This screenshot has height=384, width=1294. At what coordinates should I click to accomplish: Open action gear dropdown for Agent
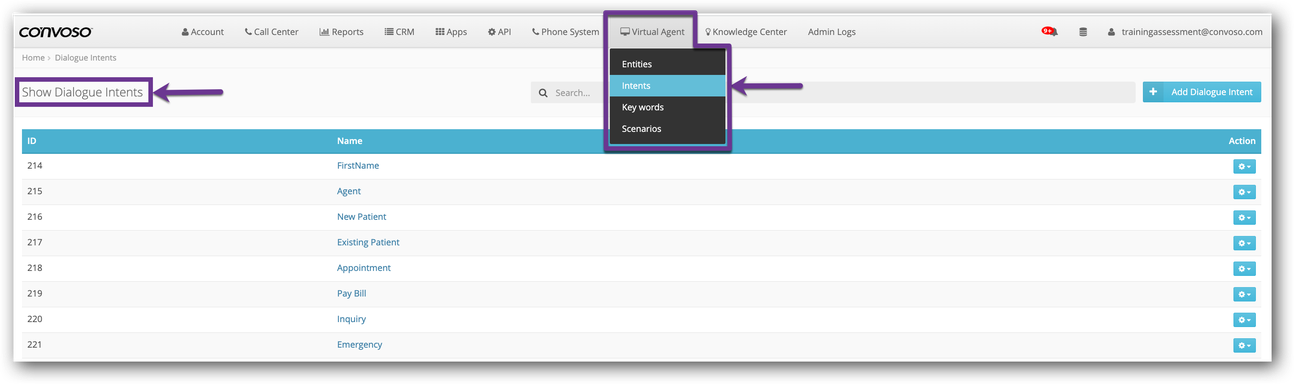(x=1244, y=192)
